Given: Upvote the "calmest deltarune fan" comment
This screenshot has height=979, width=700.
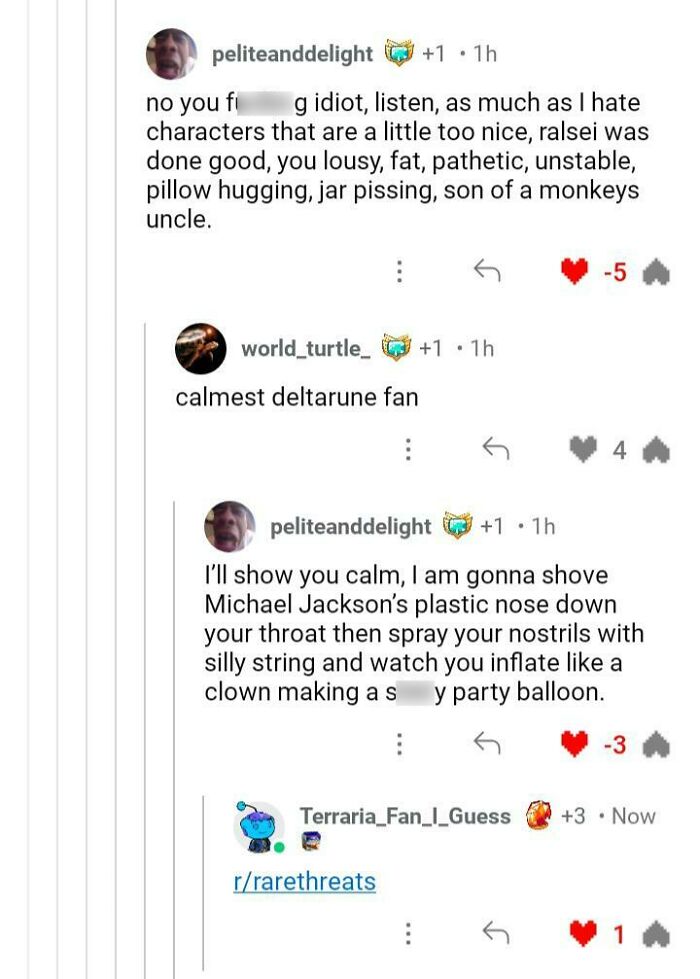Looking at the screenshot, I should click(x=655, y=451).
